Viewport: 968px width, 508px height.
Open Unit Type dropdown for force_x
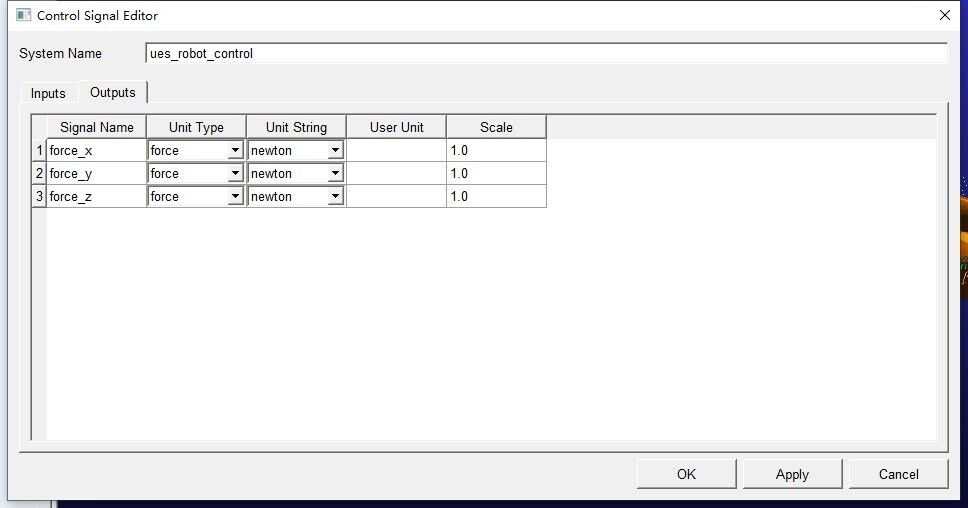pos(235,150)
